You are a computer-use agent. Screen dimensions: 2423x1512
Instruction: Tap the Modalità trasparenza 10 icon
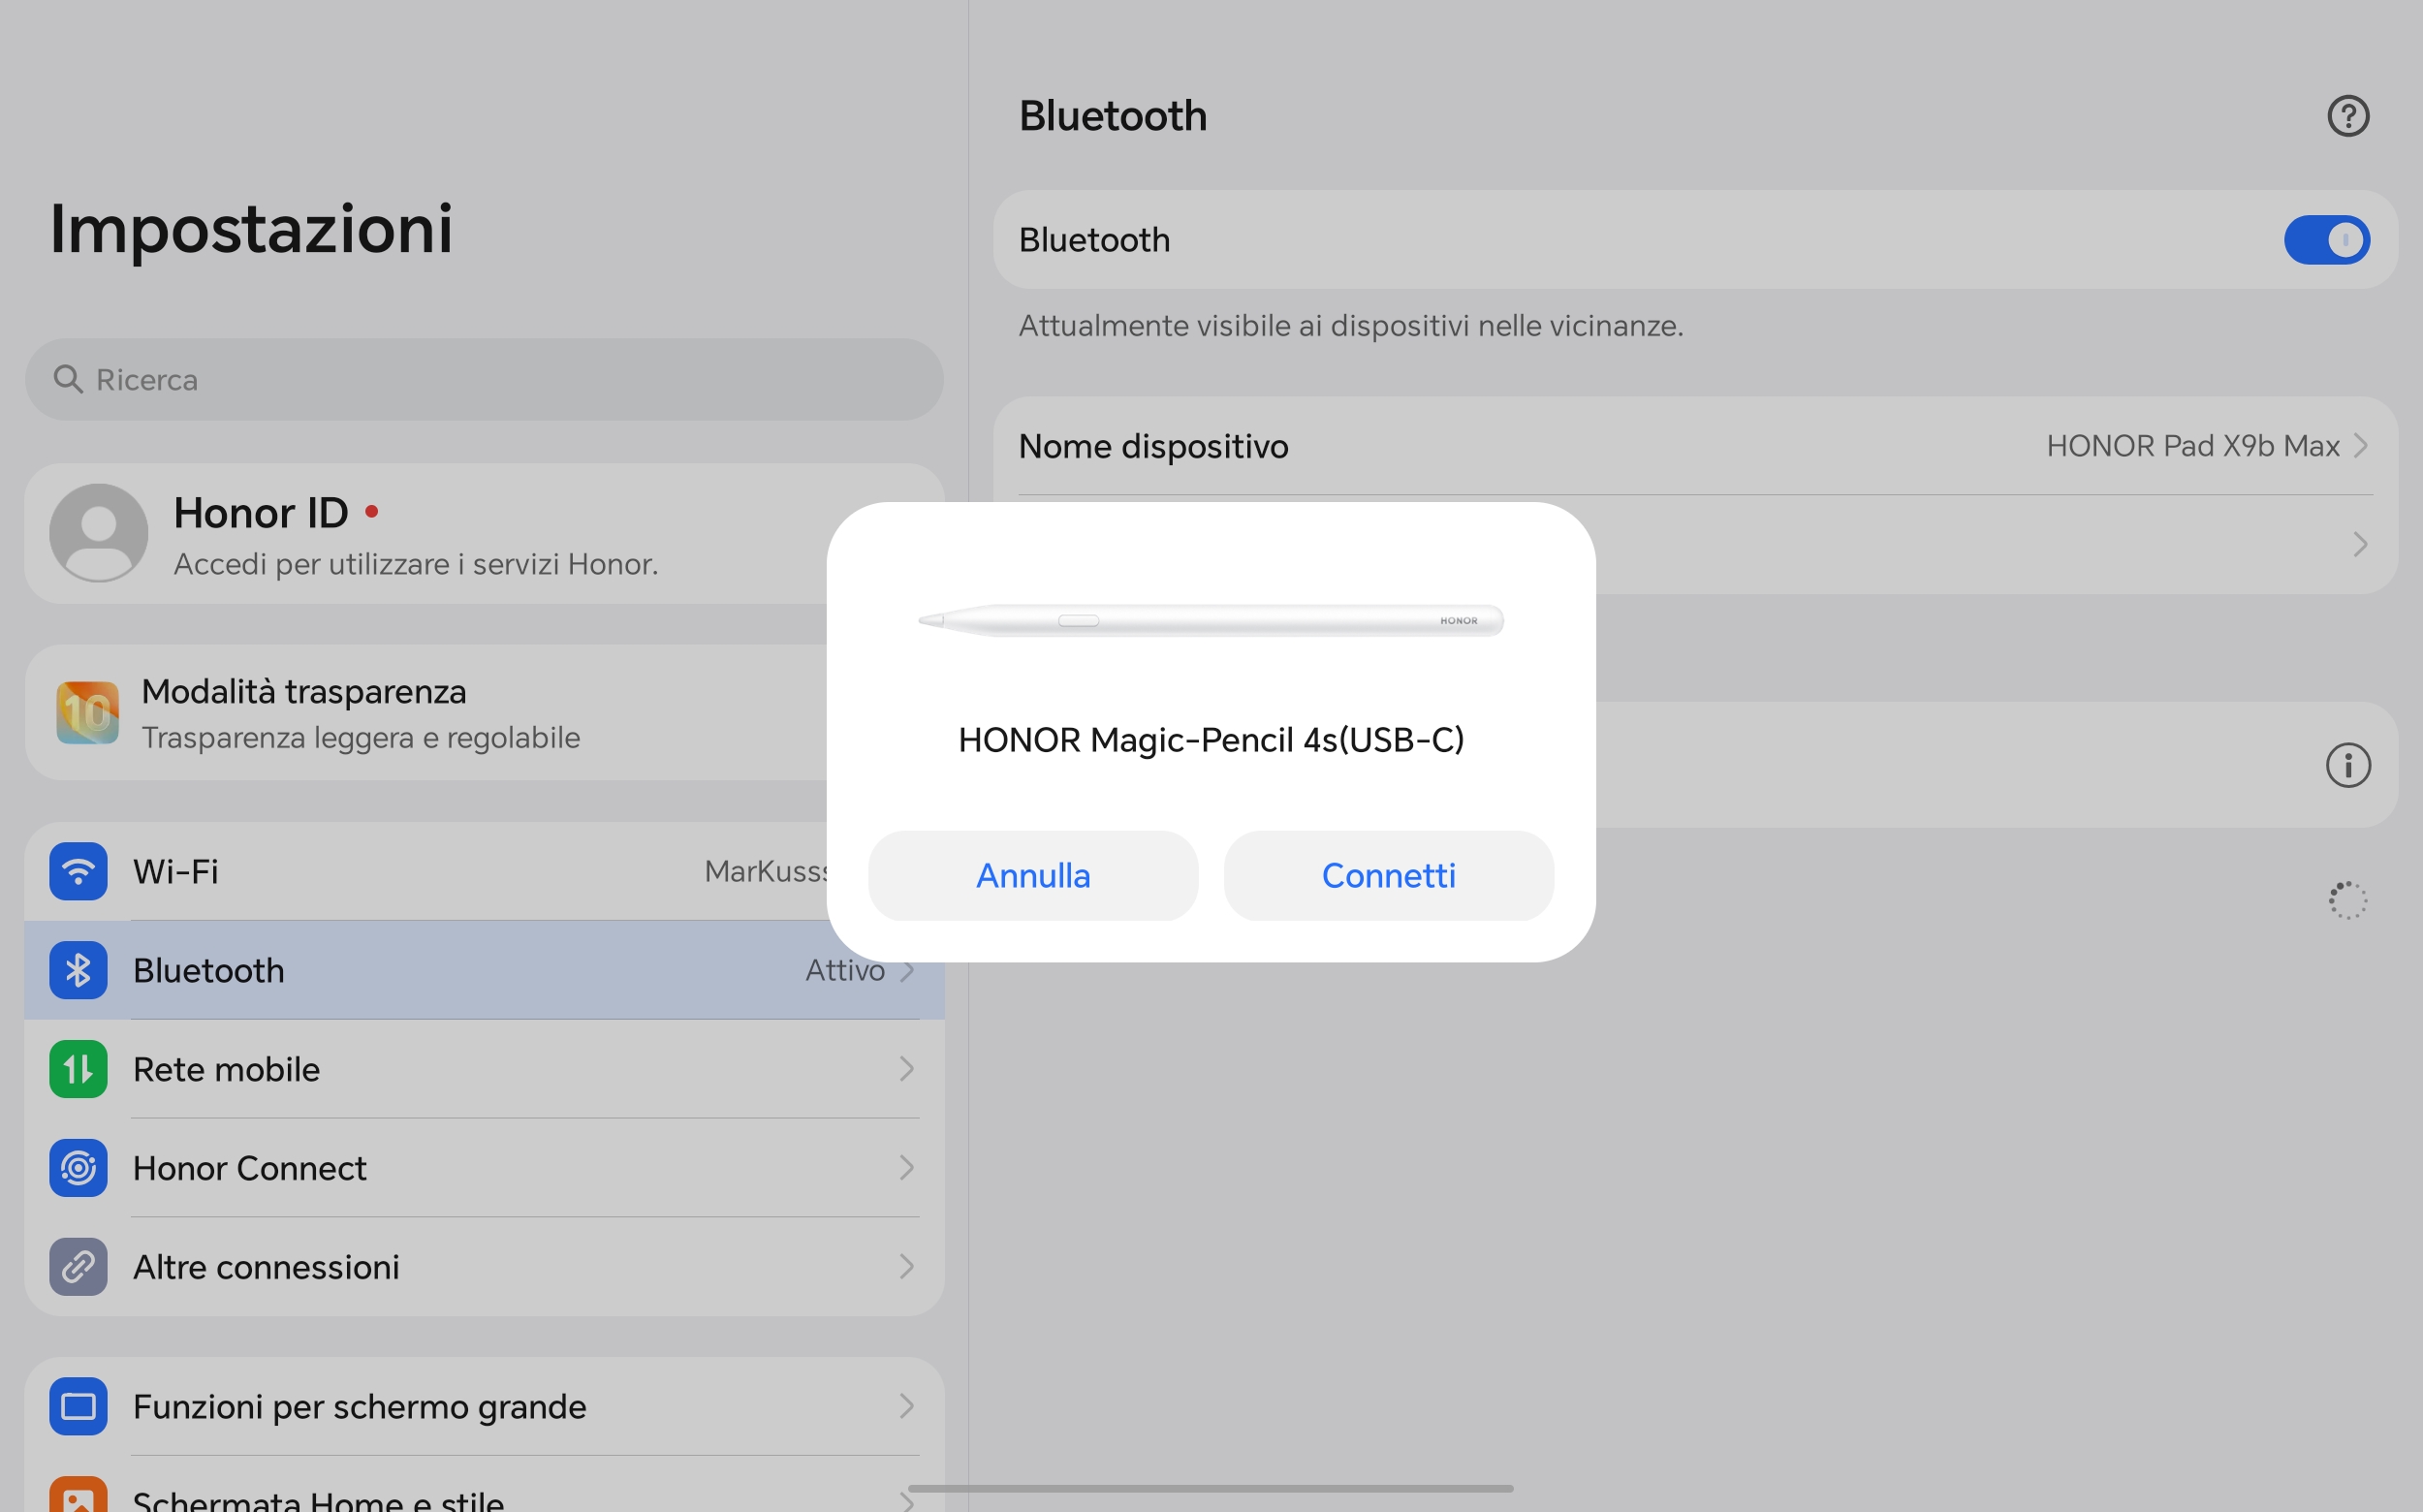(88, 713)
